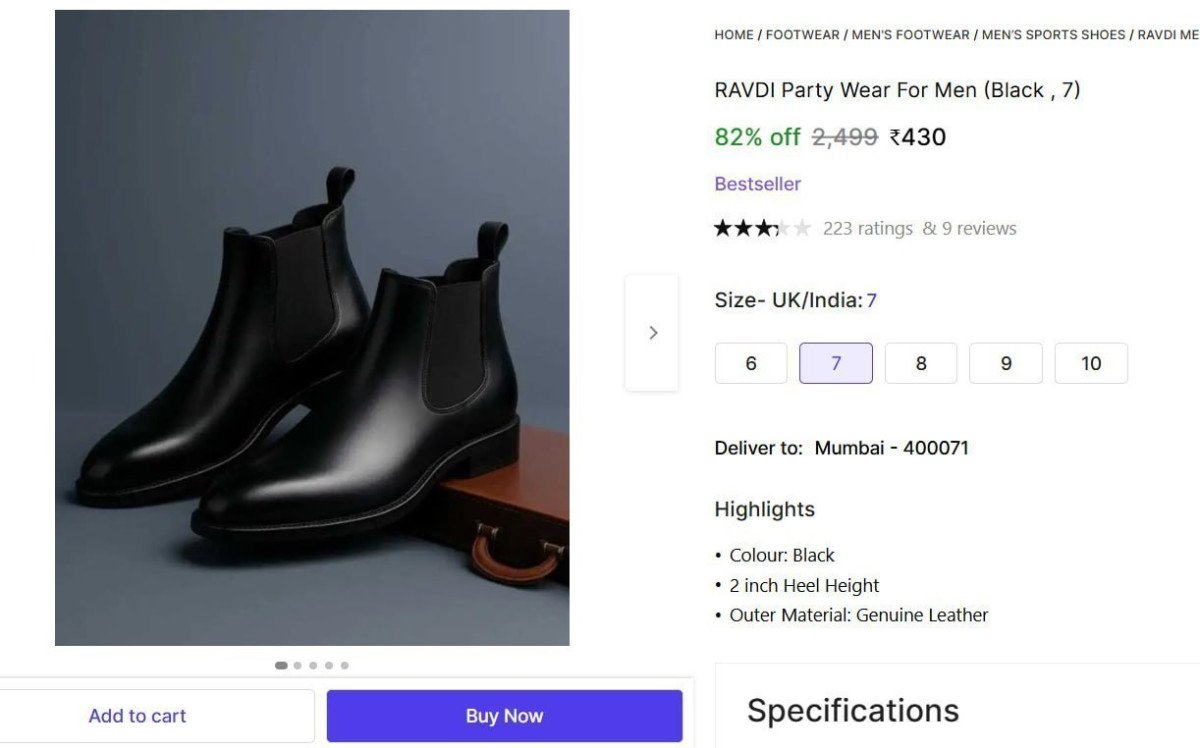
Task: Change the delivery location Mumbai - 400071
Action: coord(893,448)
